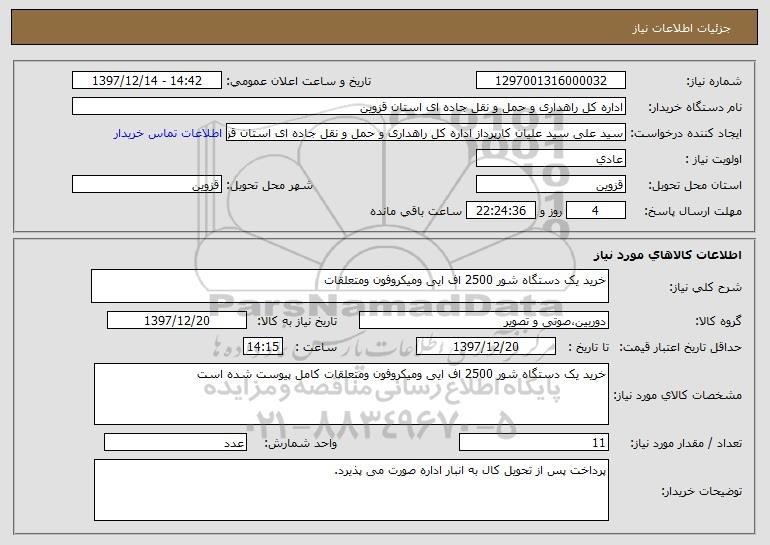The height and width of the screenshot is (545, 770).
Task: Click the توضیحات خریدار text area
Action: (351, 490)
